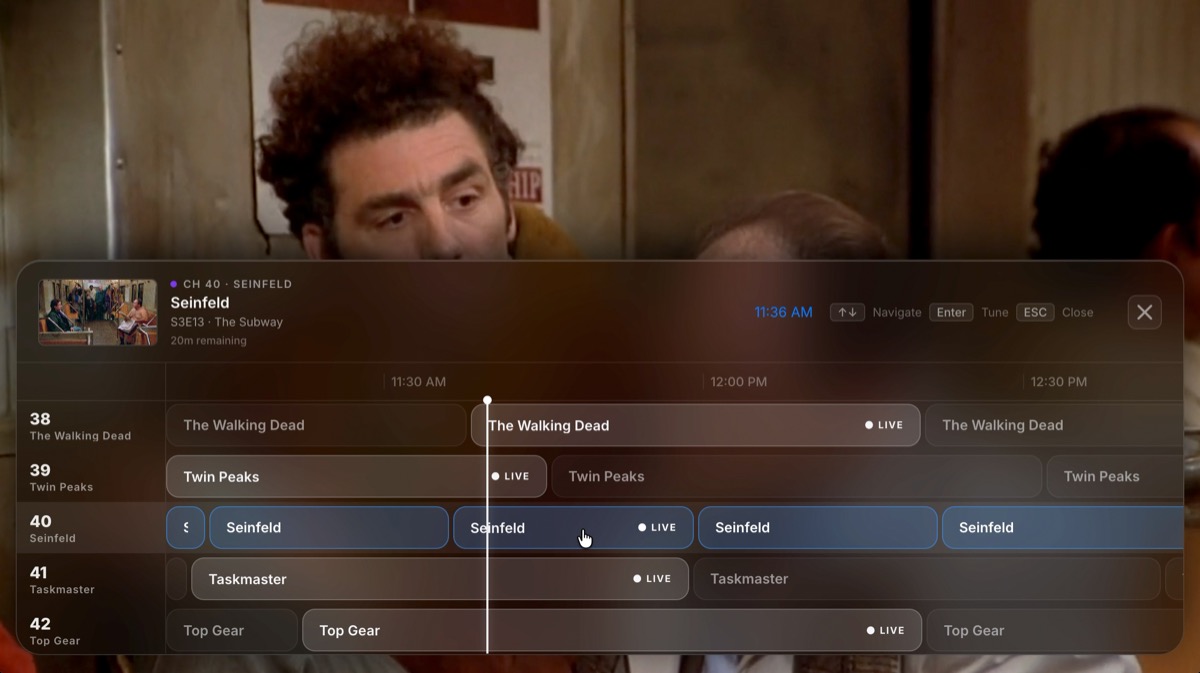Click the 11:30 AM time column header

point(418,381)
